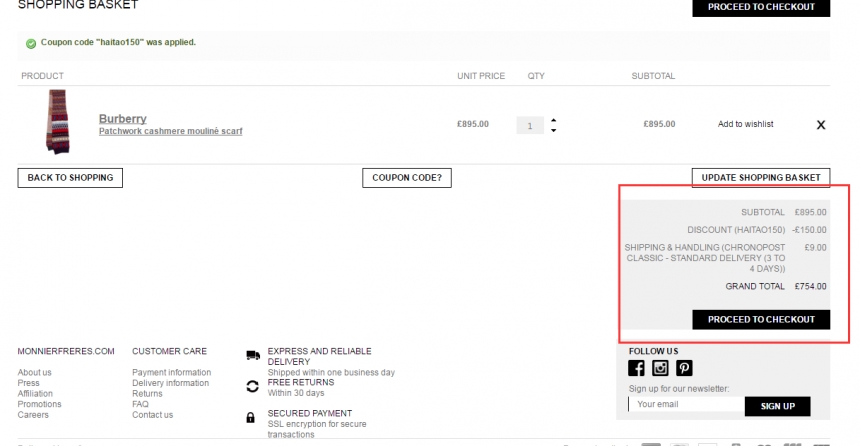Click the top Proceed to Checkout button

[x=761, y=7]
